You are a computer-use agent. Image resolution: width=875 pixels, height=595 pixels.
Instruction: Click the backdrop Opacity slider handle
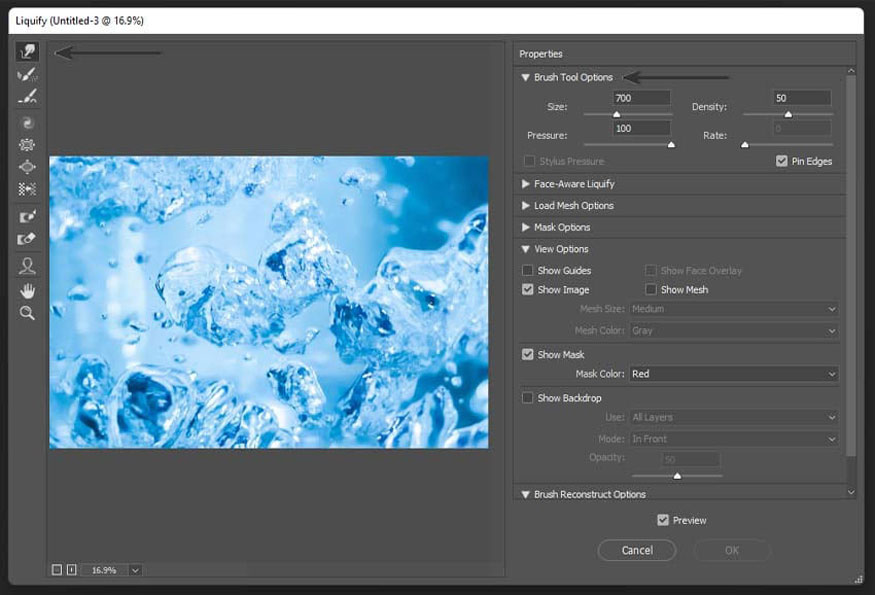click(677, 476)
